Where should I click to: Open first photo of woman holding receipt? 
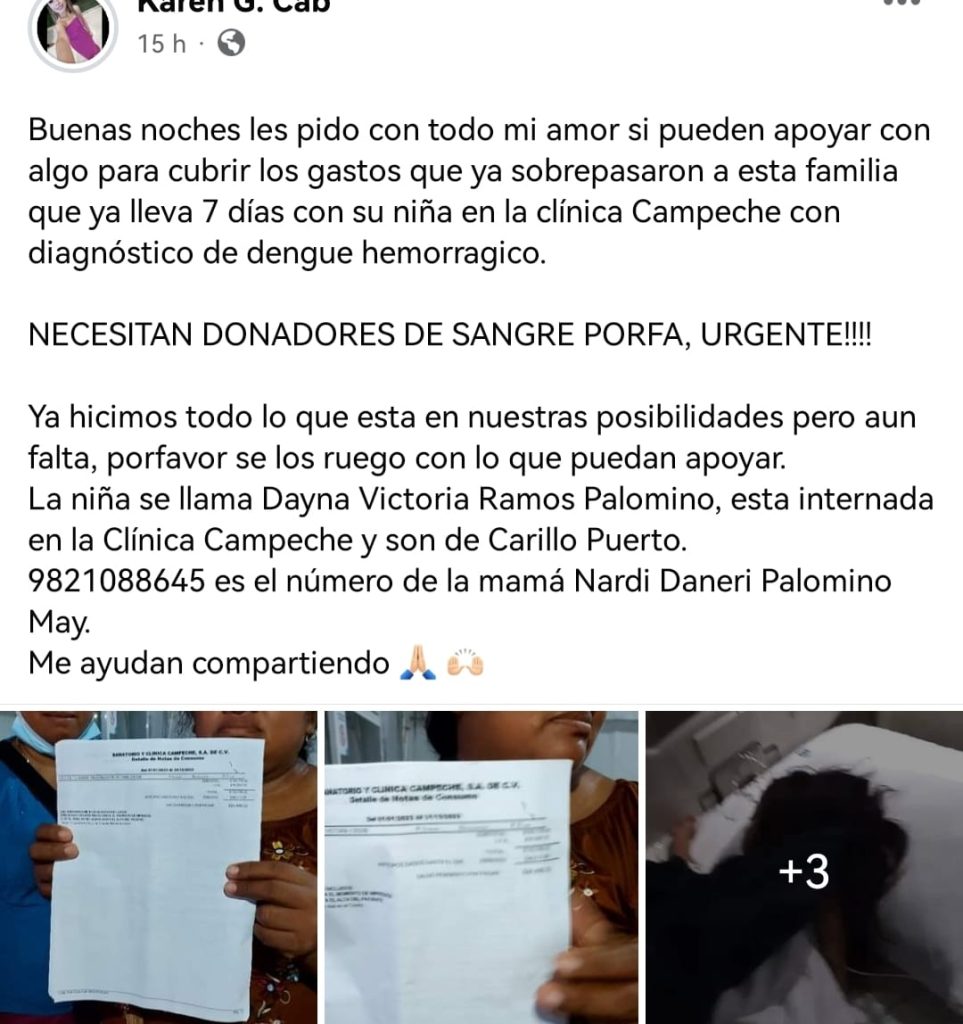coord(159,867)
